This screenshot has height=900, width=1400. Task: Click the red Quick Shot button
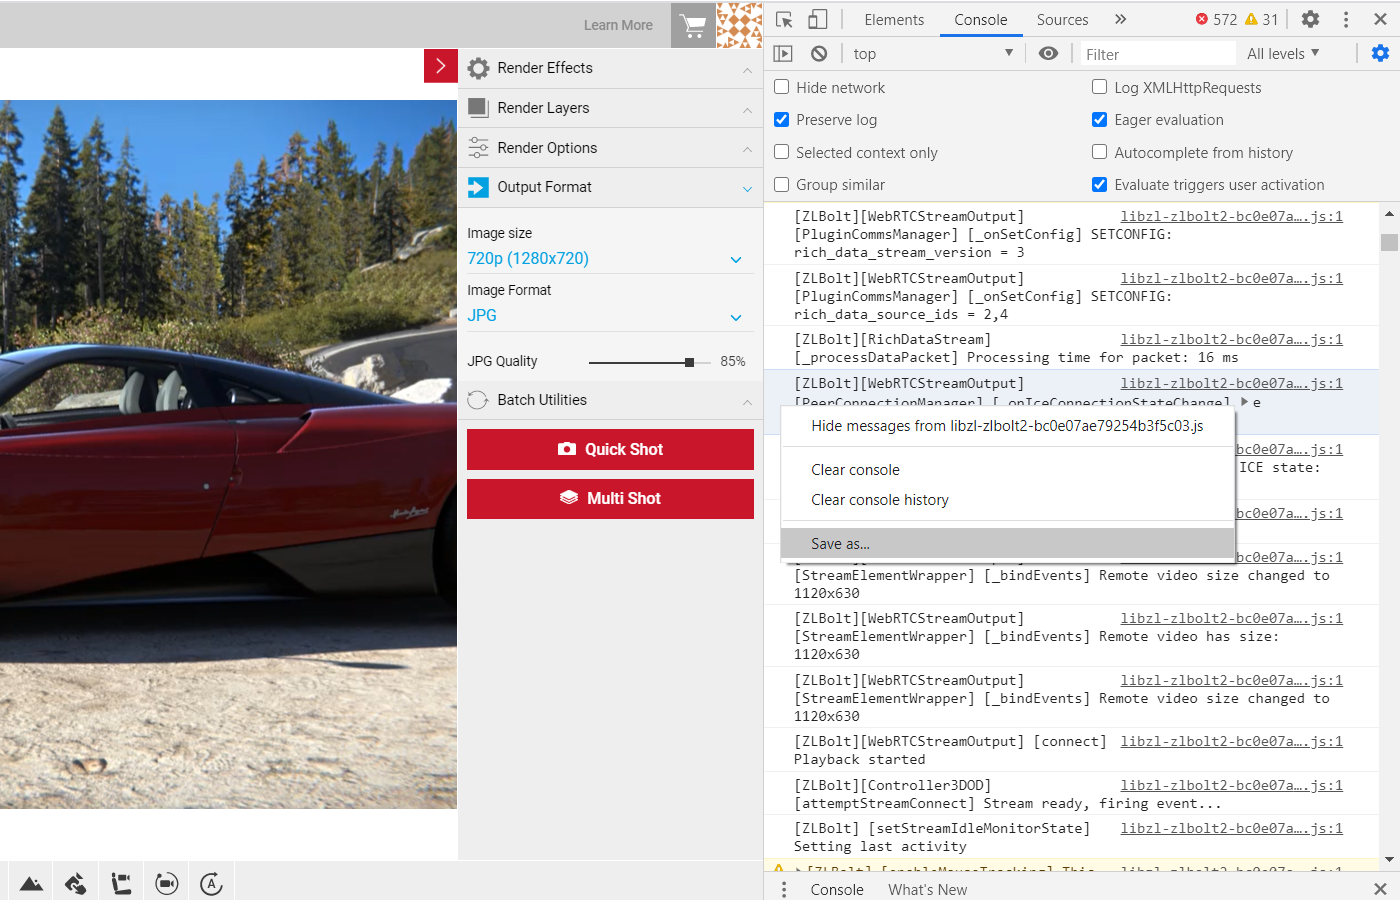click(x=610, y=450)
